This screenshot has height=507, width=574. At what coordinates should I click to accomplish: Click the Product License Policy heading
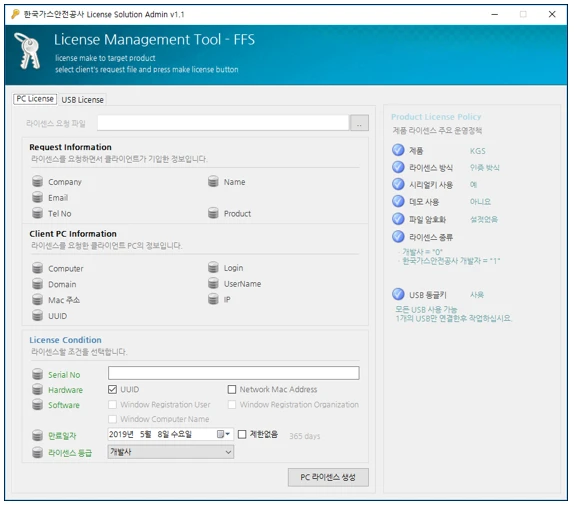tap(437, 117)
